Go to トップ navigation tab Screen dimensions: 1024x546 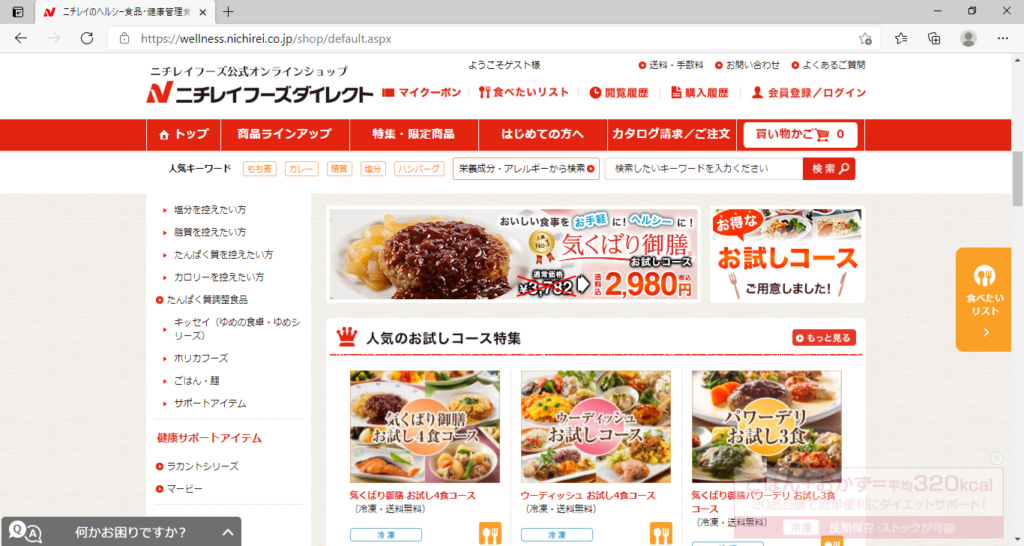[184, 135]
